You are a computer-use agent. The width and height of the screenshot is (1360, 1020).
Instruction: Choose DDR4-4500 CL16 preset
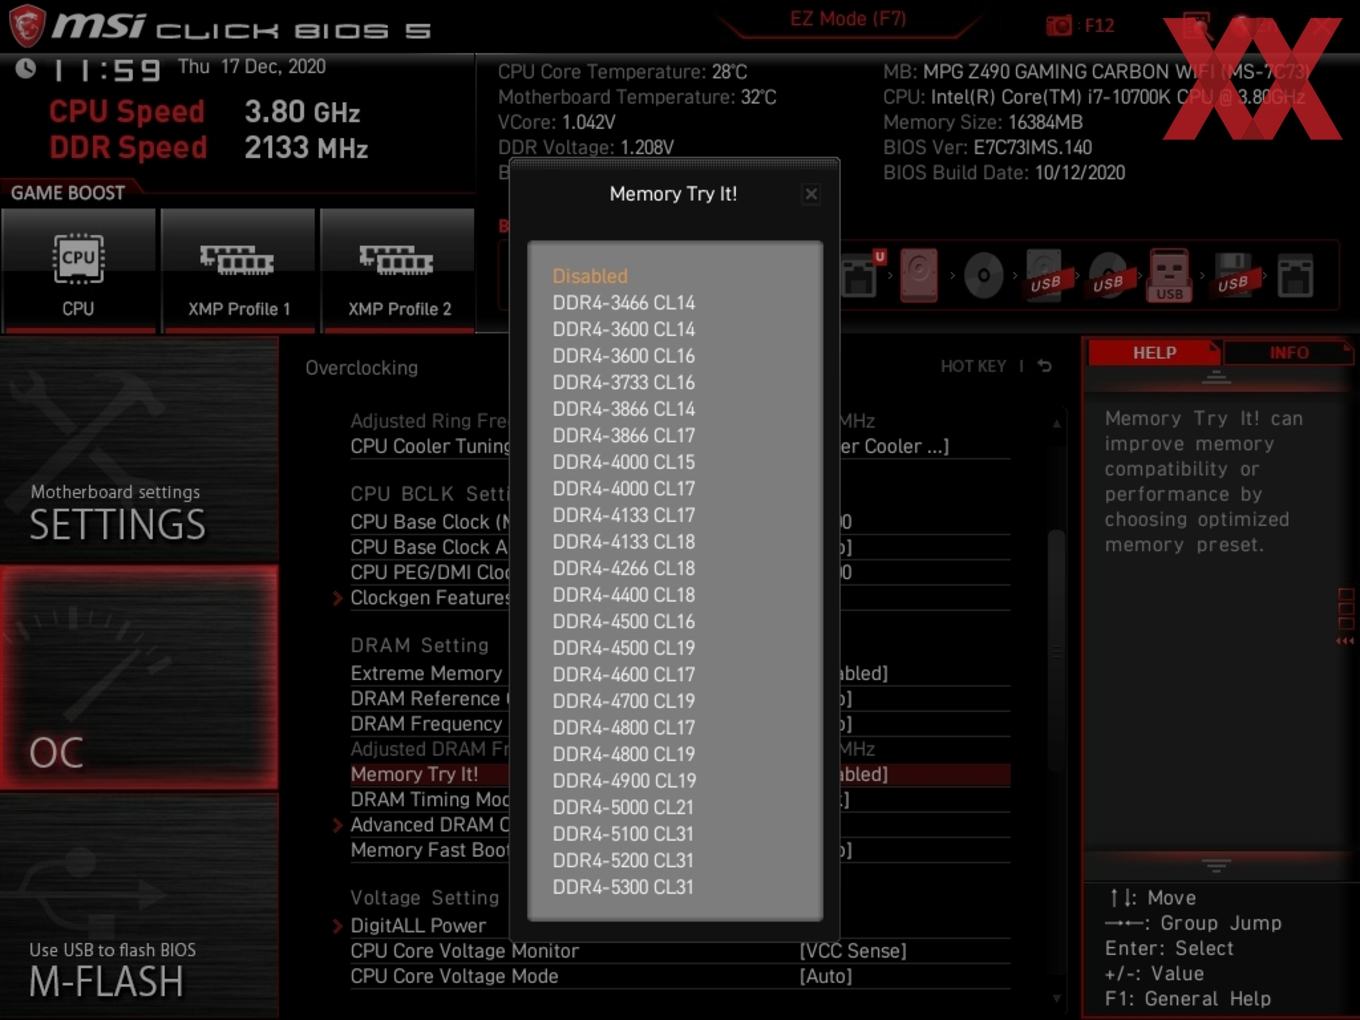coord(624,621)
